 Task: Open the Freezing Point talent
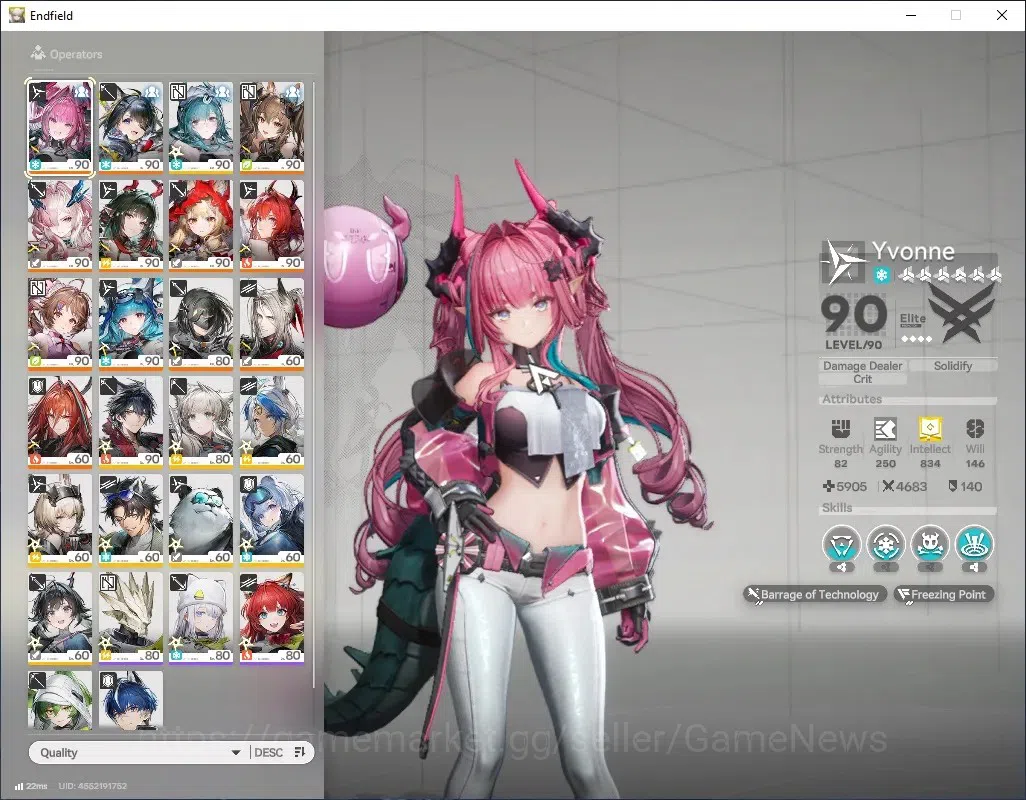[944, 595]
